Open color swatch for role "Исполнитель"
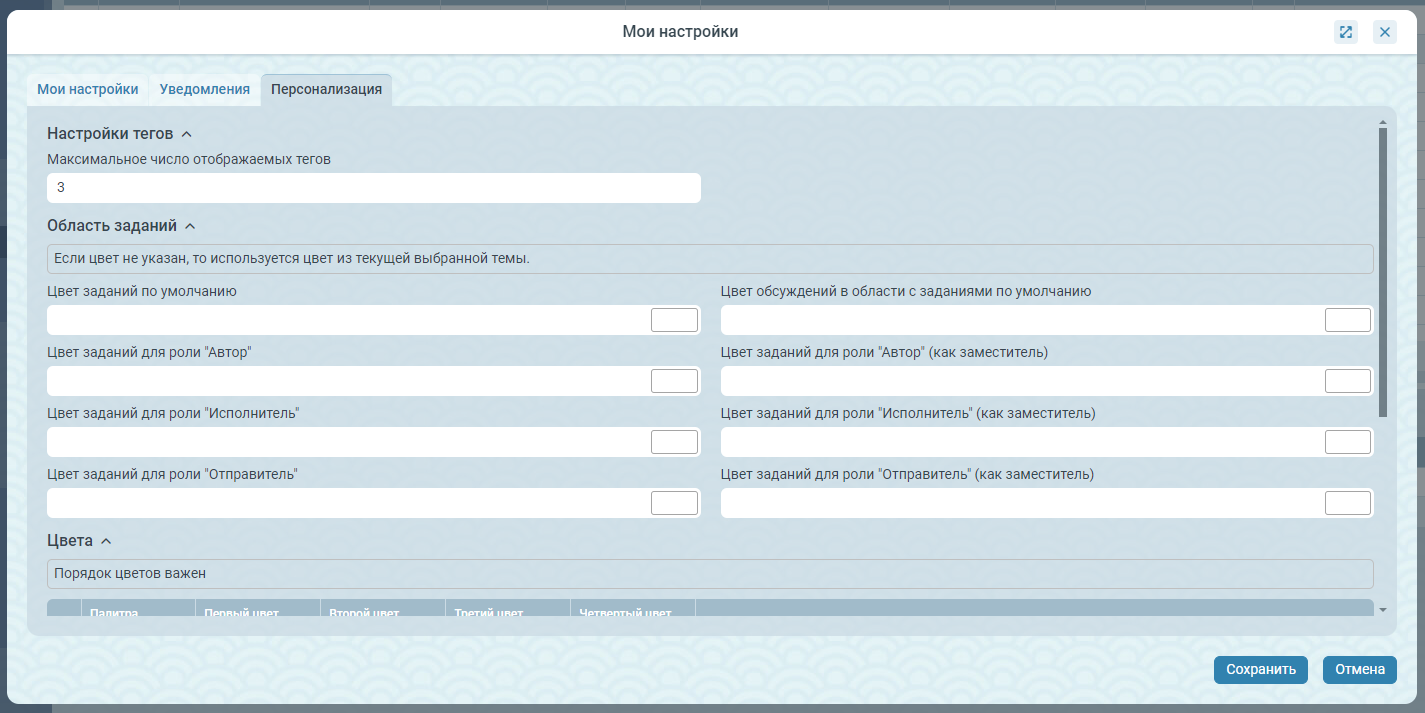 [674, 442]
